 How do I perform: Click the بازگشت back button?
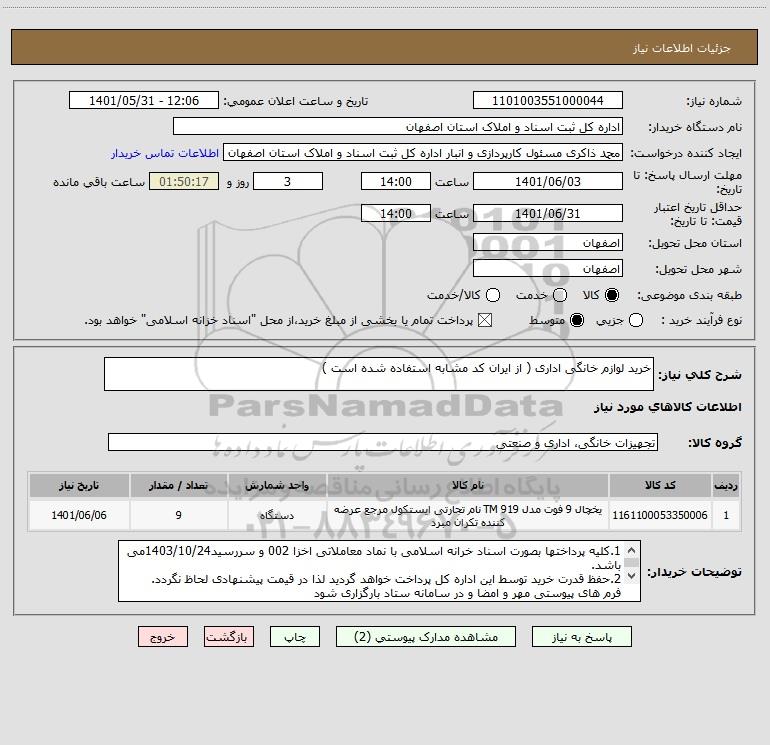229,637
